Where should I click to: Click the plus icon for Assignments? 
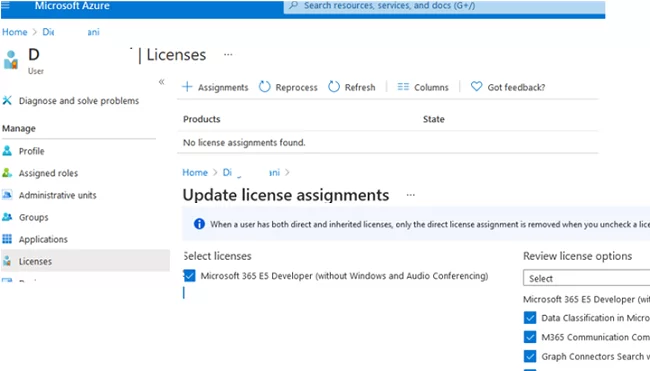click(187, 87)
